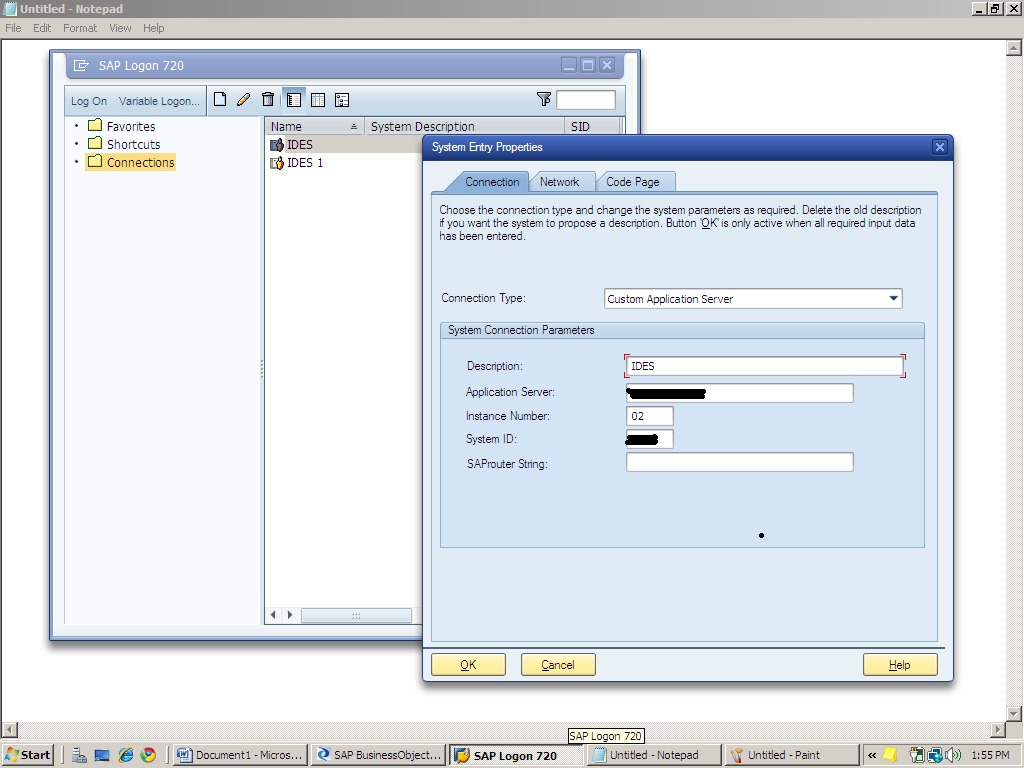This screenshot has width=1024, height=768.
Task: Click Notepad vertical scrollbar down arrow
Action: 1014,713
